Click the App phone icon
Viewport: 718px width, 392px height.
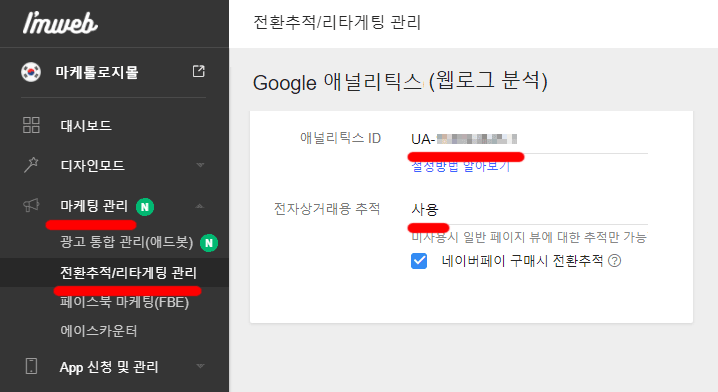point(31,366)
